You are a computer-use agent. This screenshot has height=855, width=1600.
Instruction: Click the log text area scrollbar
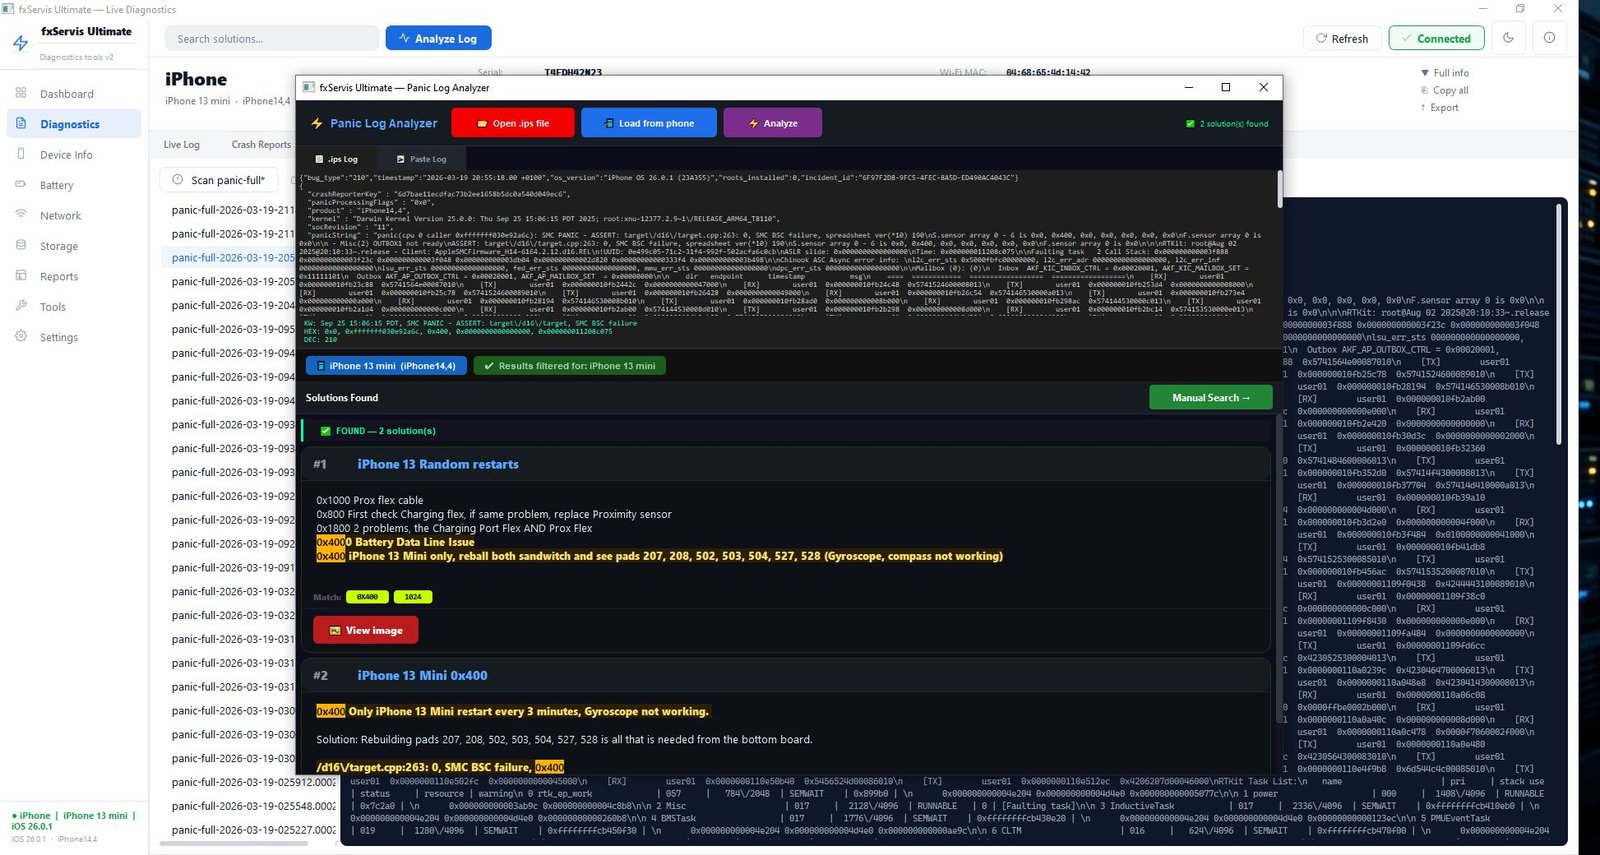pos(1279,189)
